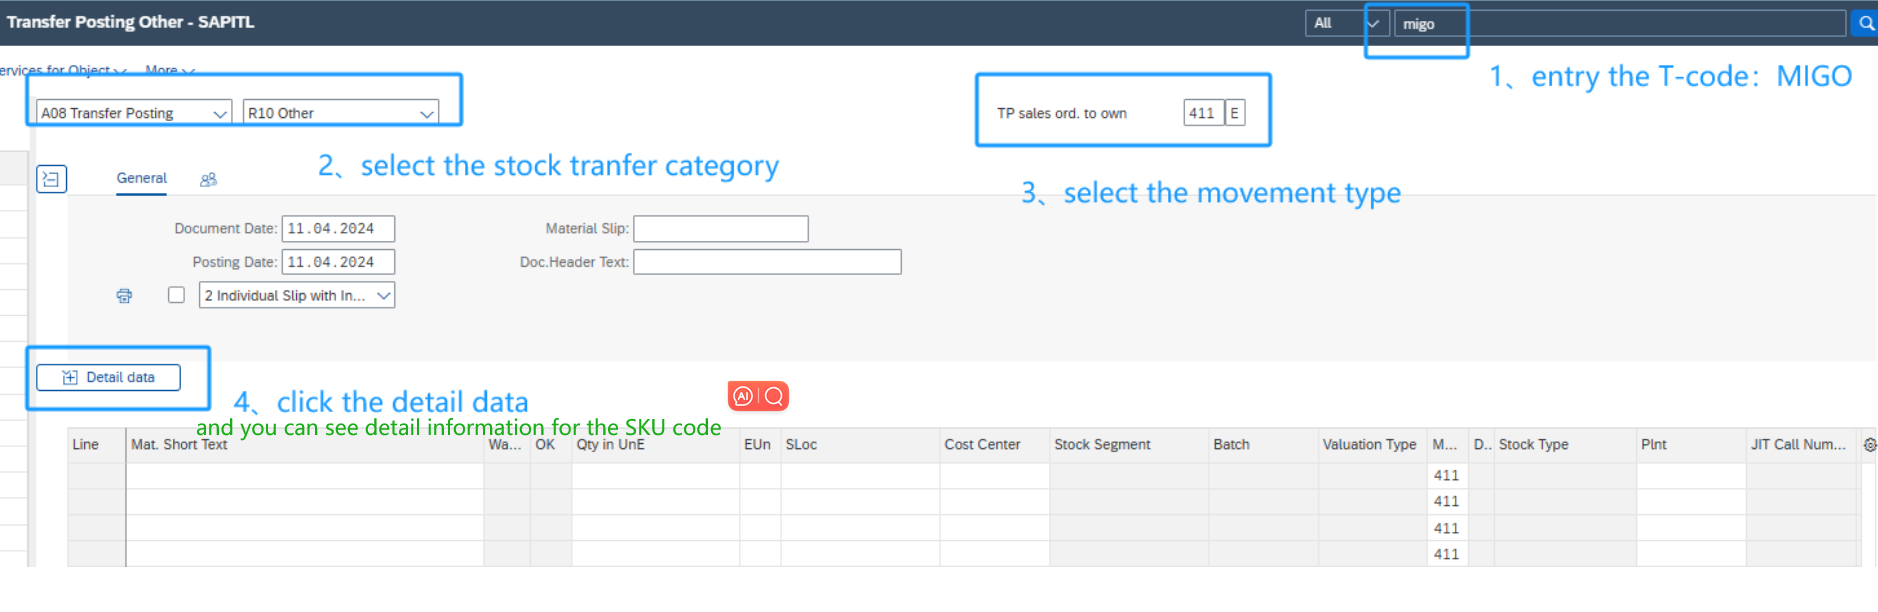
Task: Expand the A08 Transfer Posting dropdown
Action: [x=219, y=114]
